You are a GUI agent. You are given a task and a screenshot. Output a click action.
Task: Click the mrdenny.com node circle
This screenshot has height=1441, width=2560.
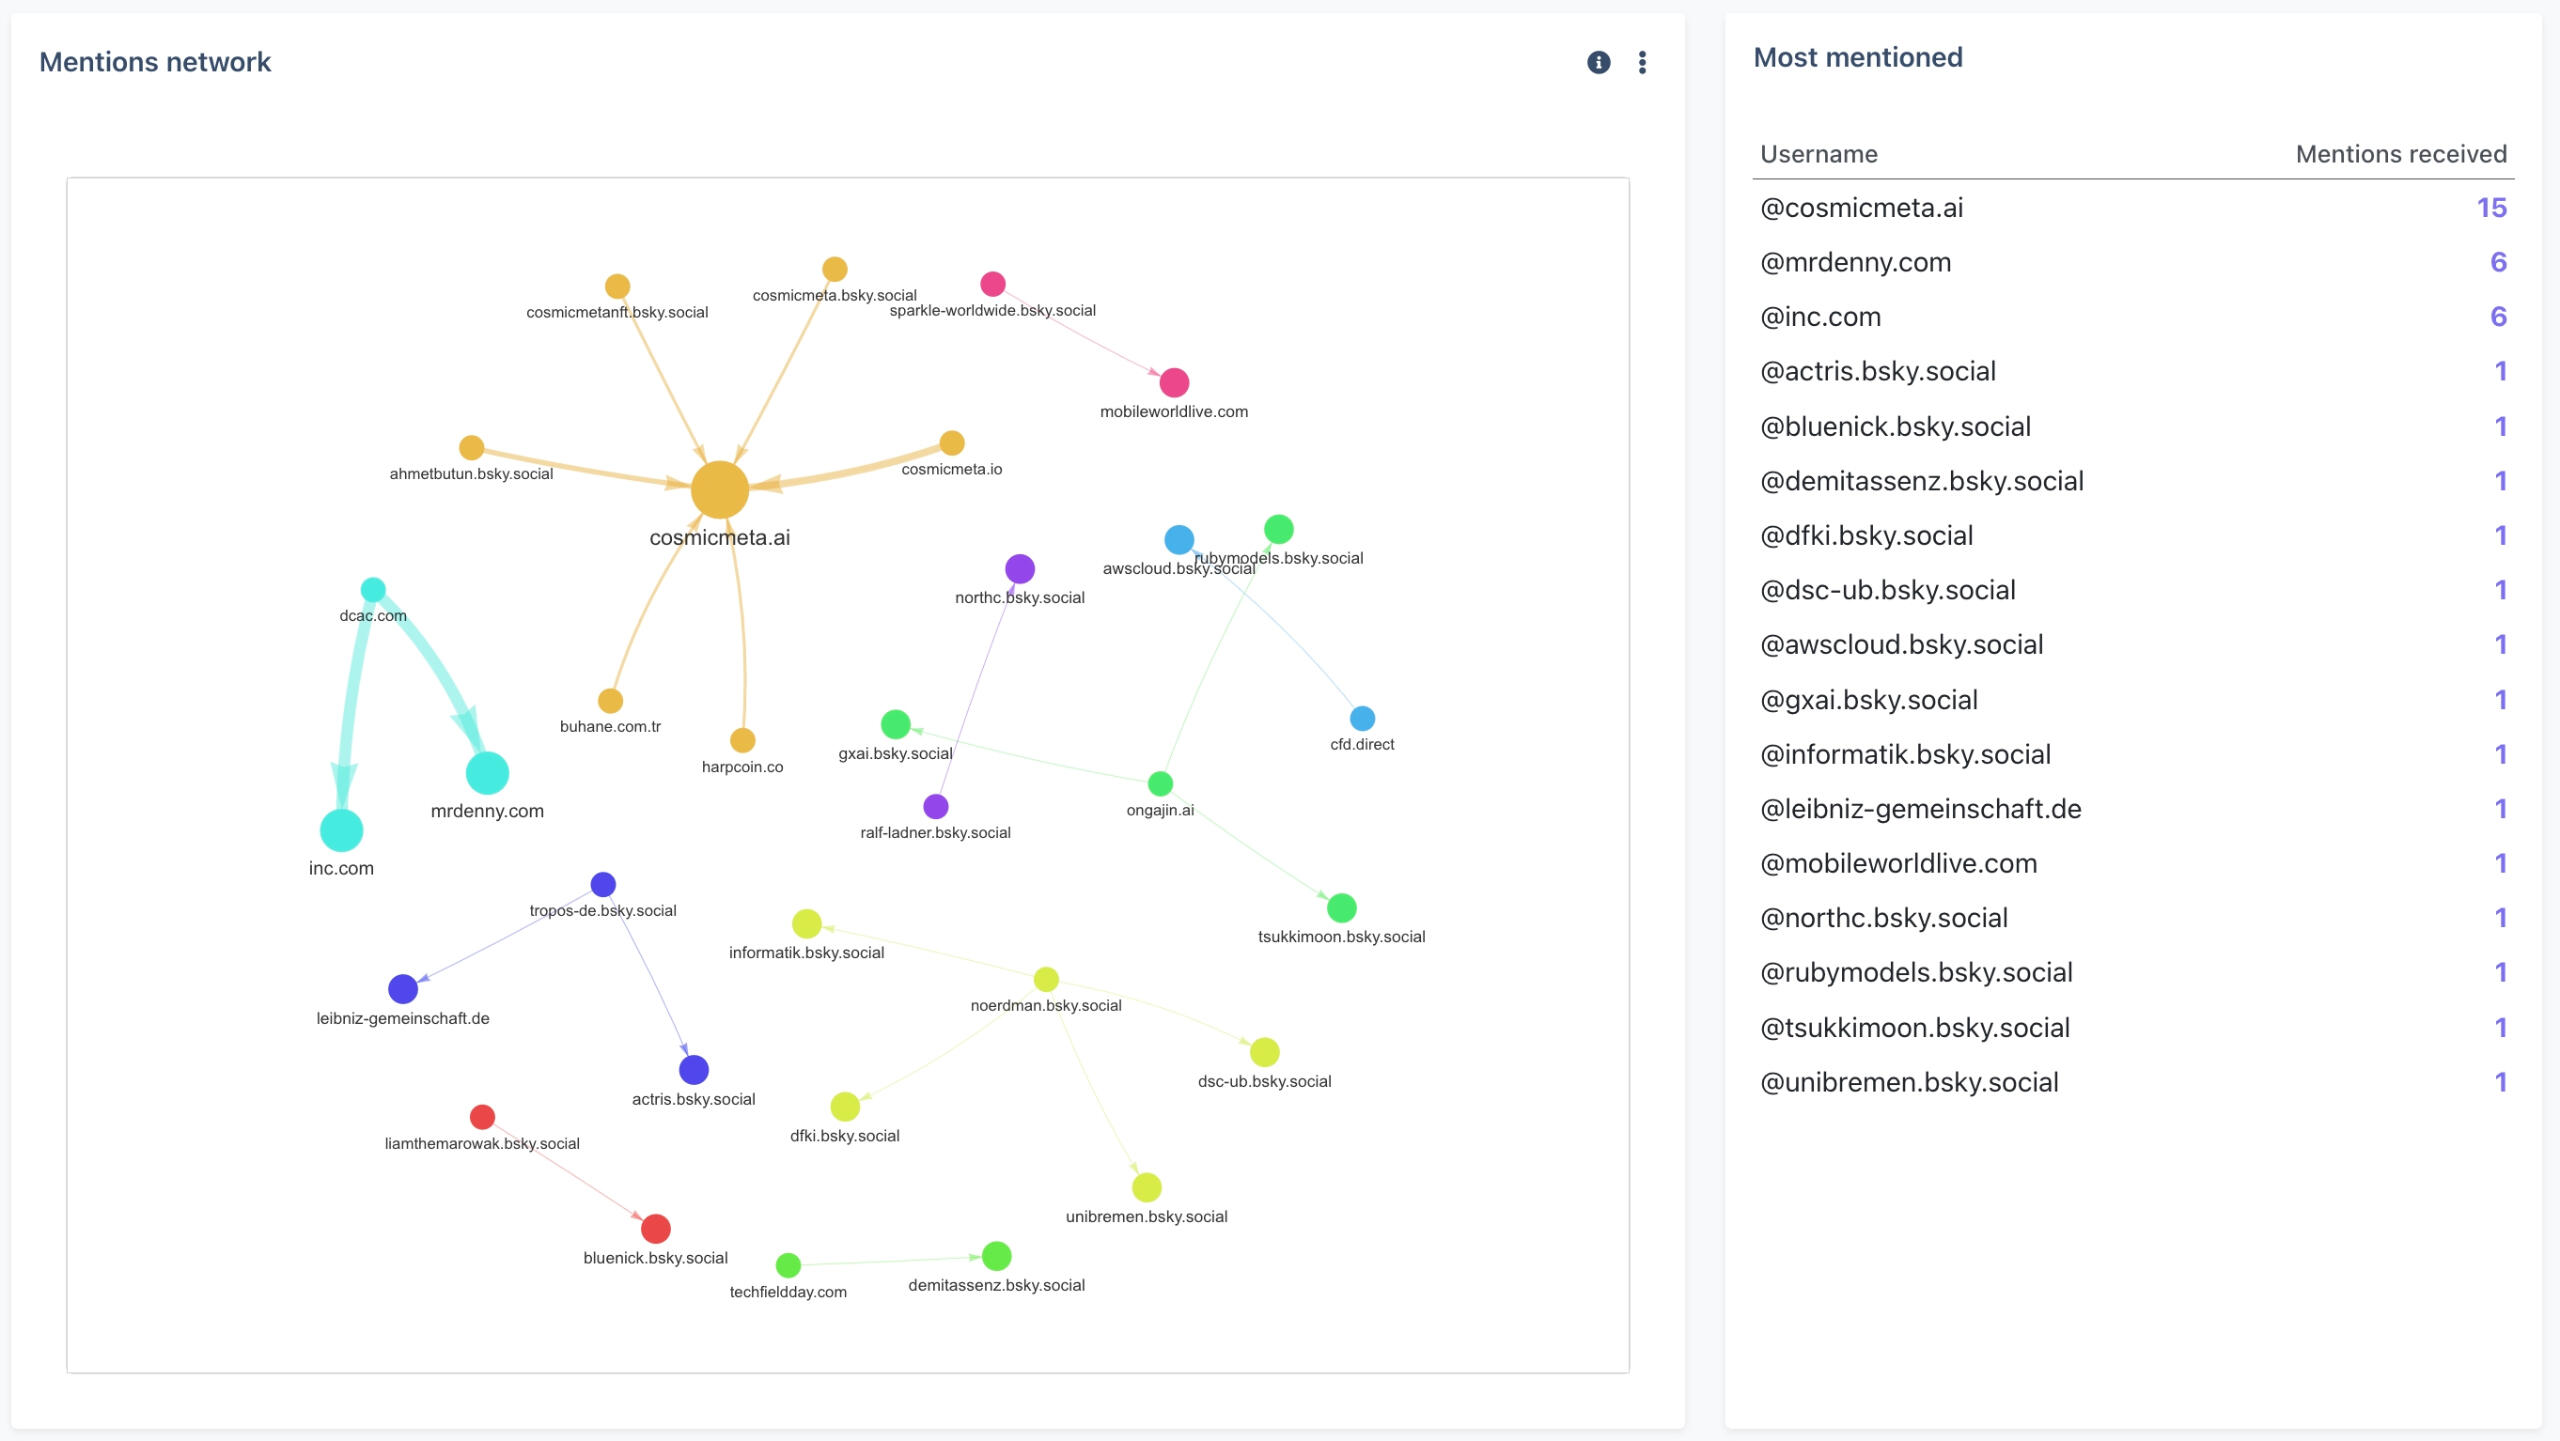(x=487, y=773)
